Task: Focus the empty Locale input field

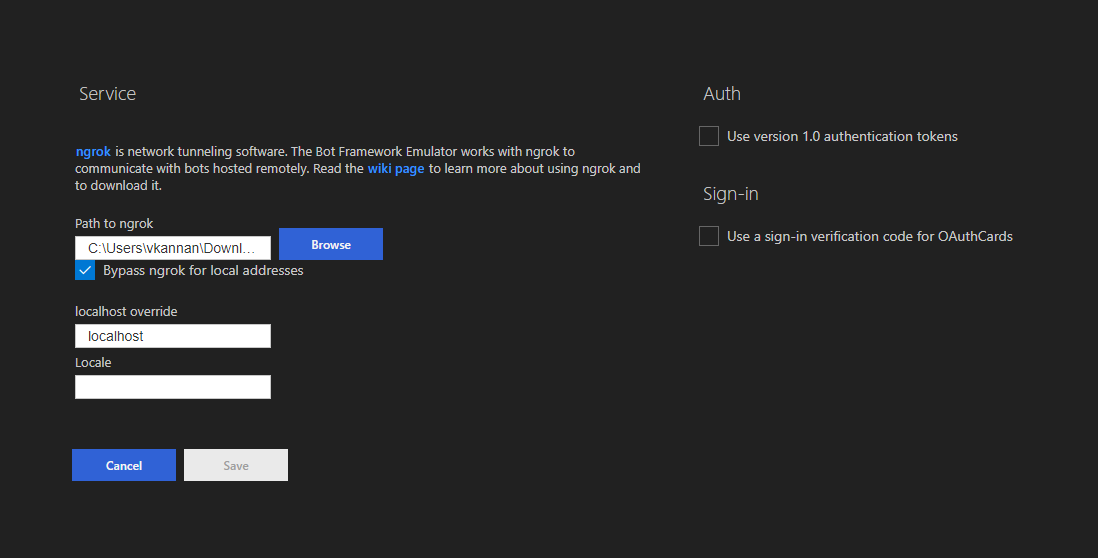Action: pyautogui.click(x=173, y=387)
